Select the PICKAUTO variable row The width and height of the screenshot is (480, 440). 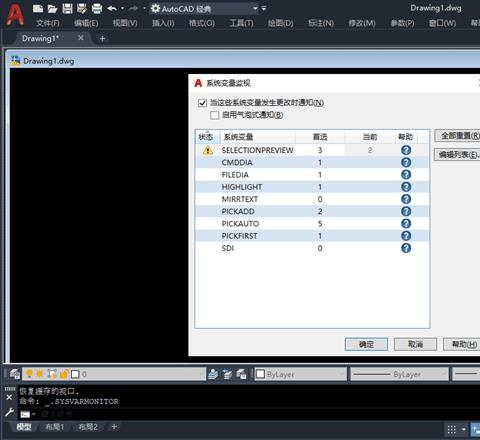[312, 224]
